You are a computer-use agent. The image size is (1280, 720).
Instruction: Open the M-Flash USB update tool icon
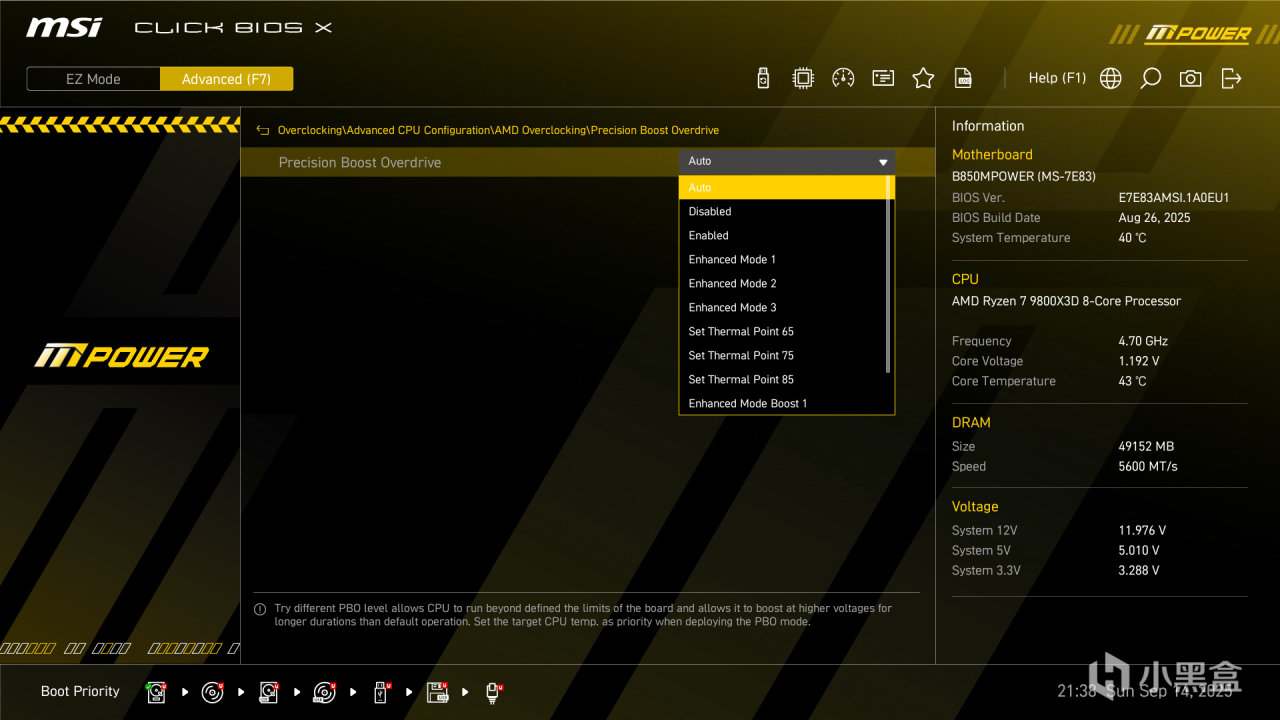pyautogui.click(x=763, y=78)
